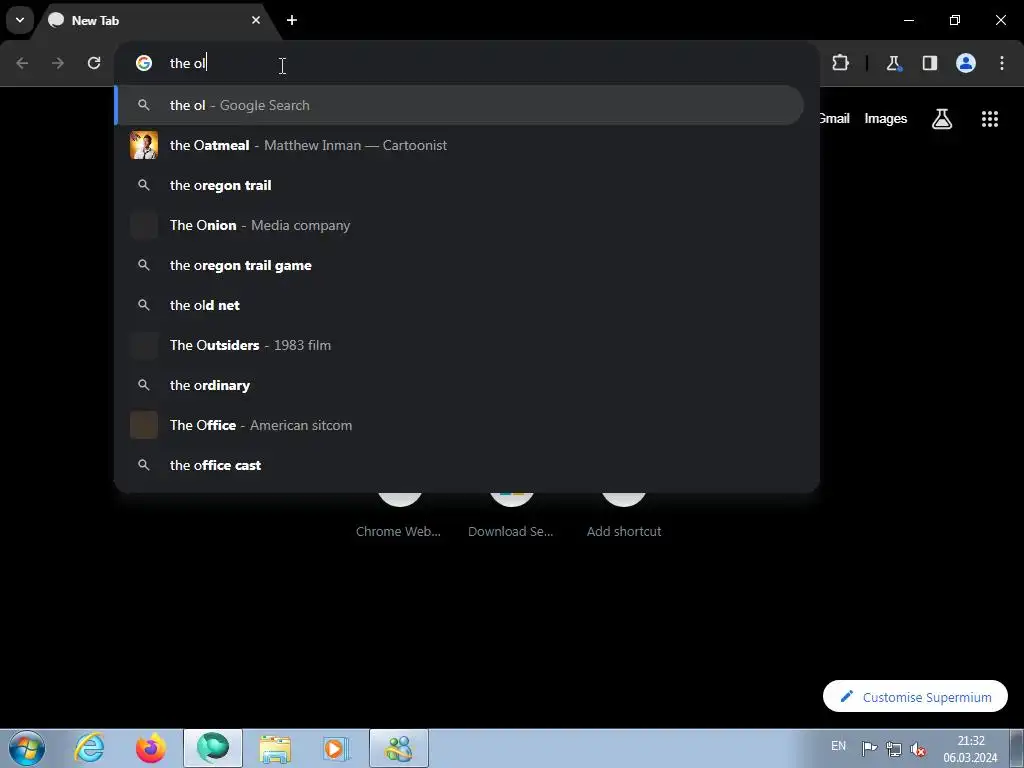This screenshot has width=1024, height=768.
Task: Close the New Tab tab
Action: 255,20
